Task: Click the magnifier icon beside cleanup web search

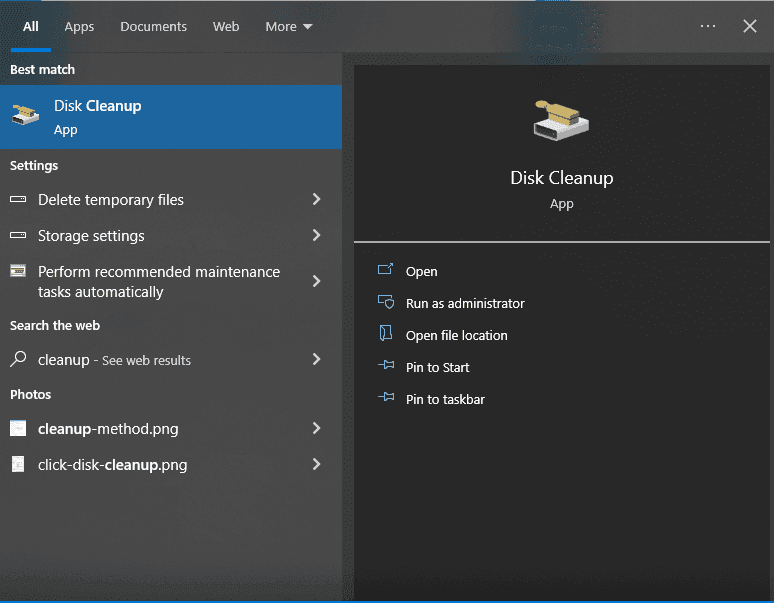Action: coord(18,359)
